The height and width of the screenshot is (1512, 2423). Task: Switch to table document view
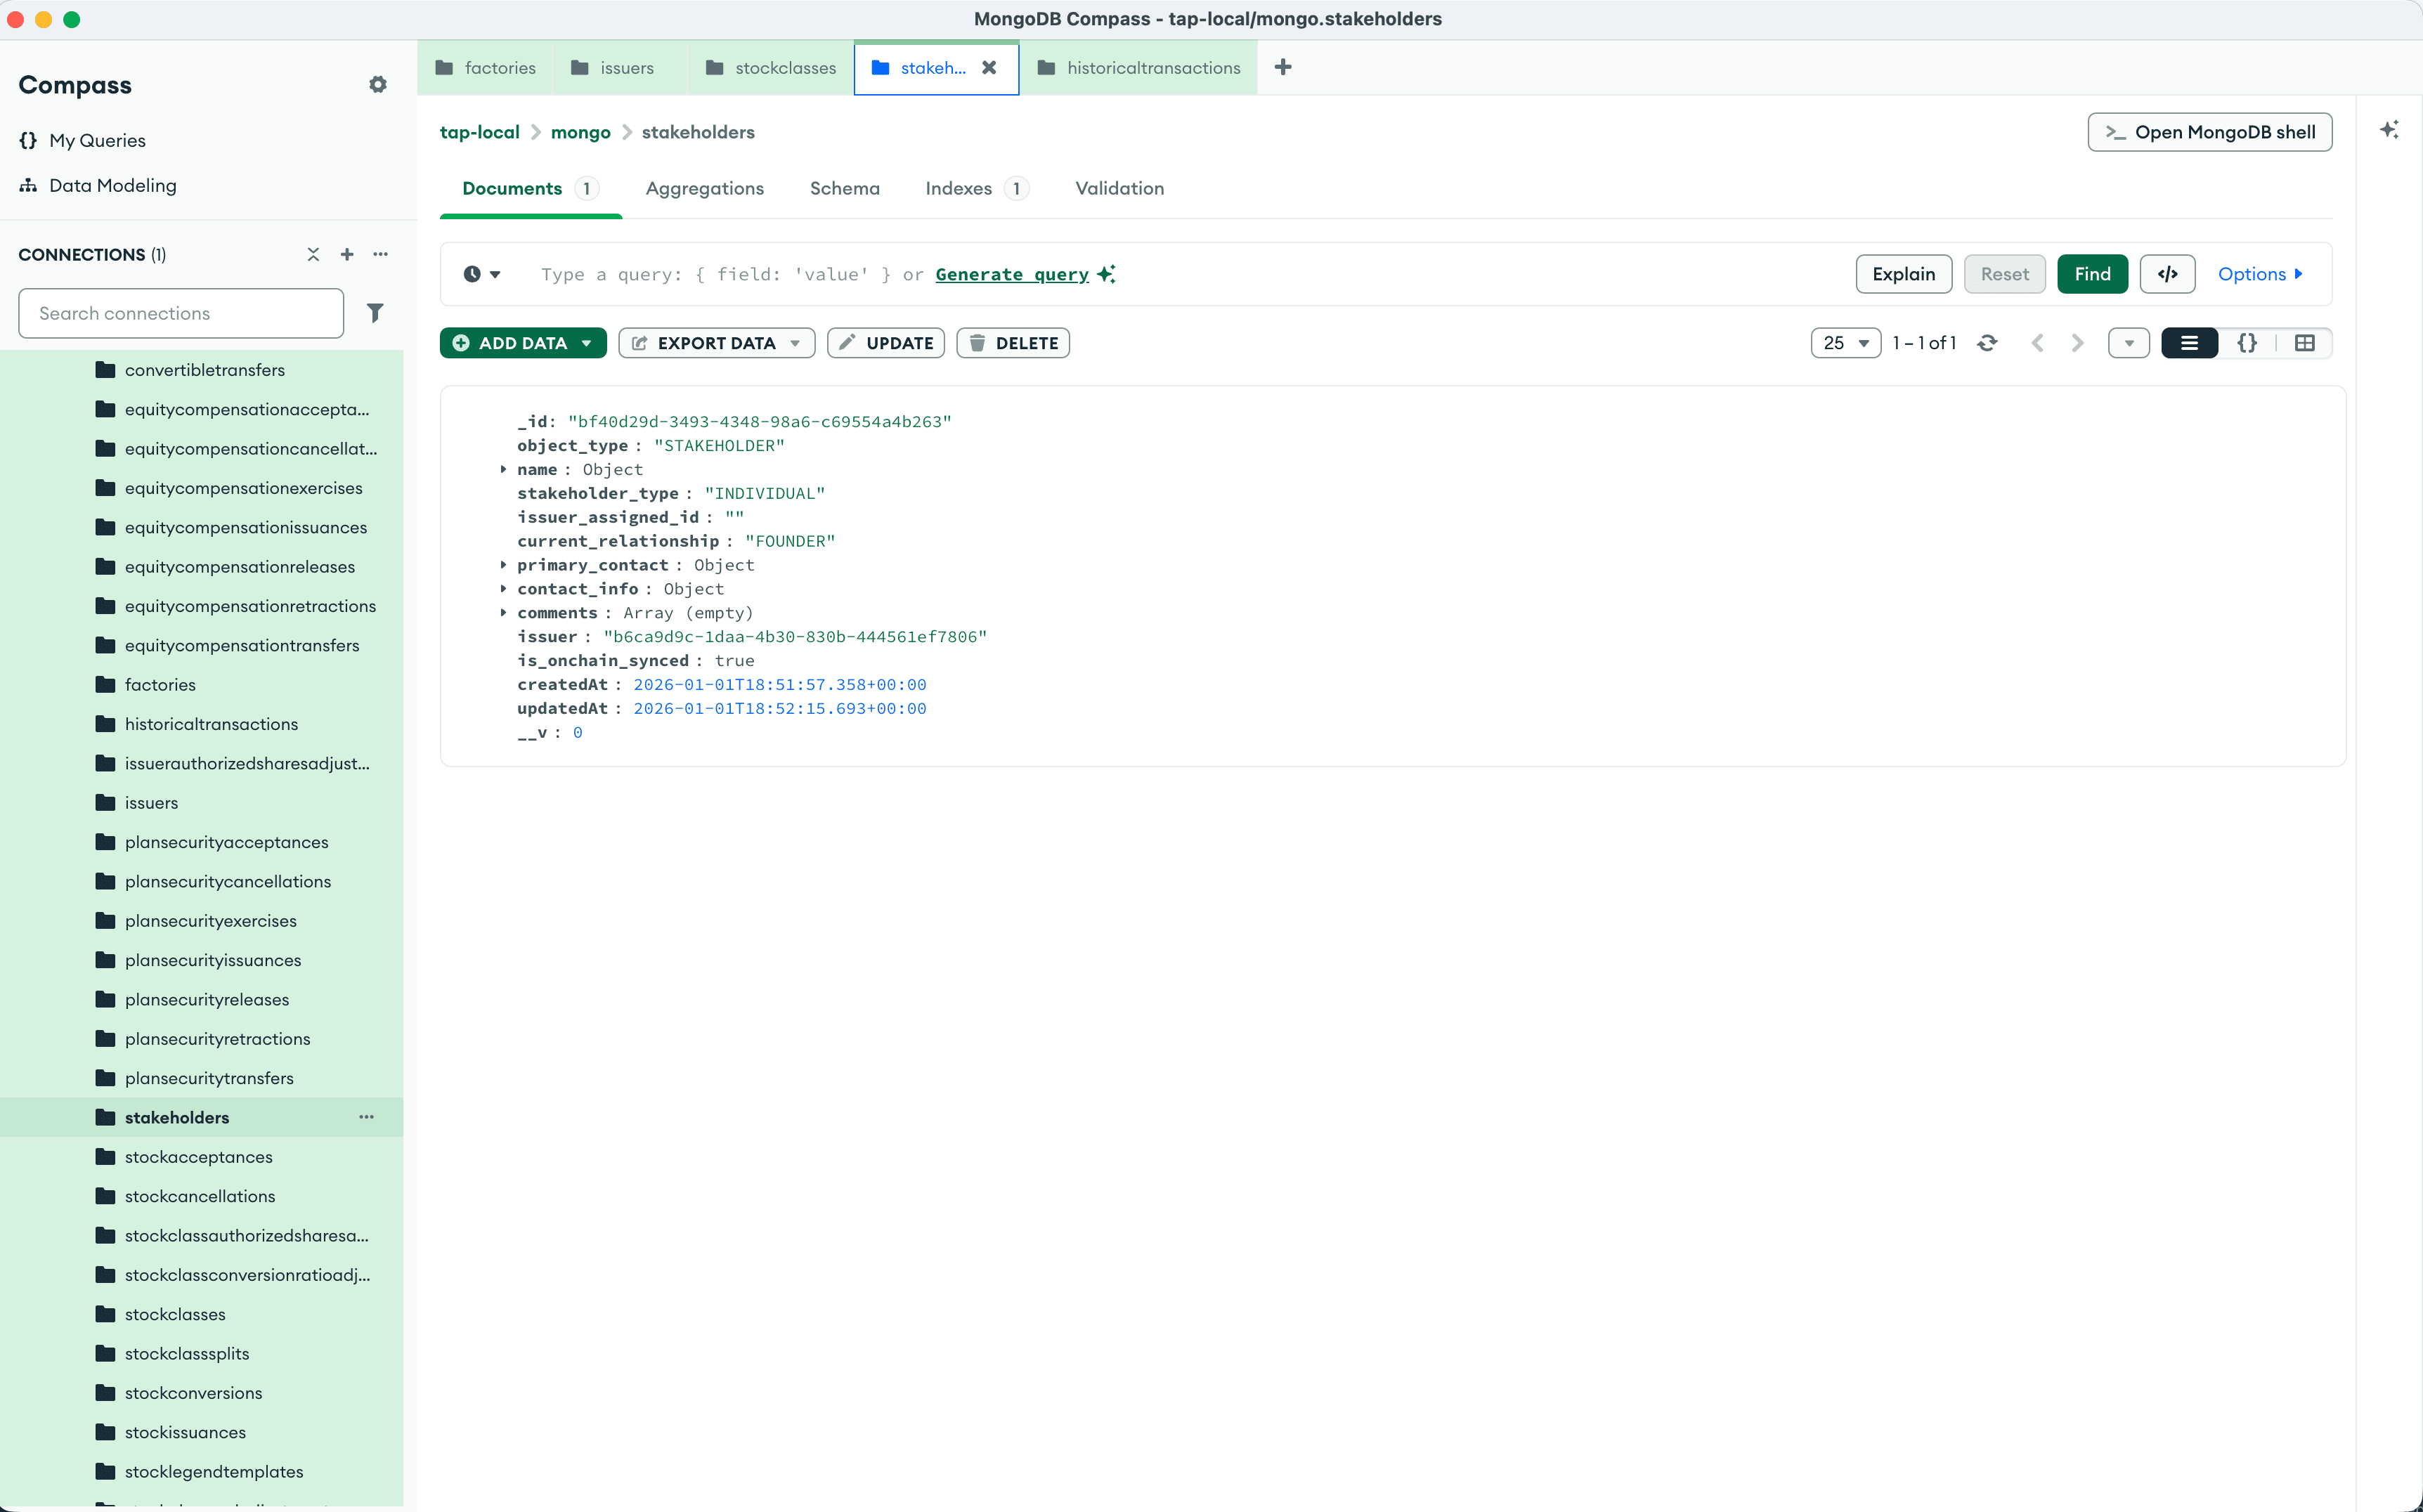coord(2304,343)
